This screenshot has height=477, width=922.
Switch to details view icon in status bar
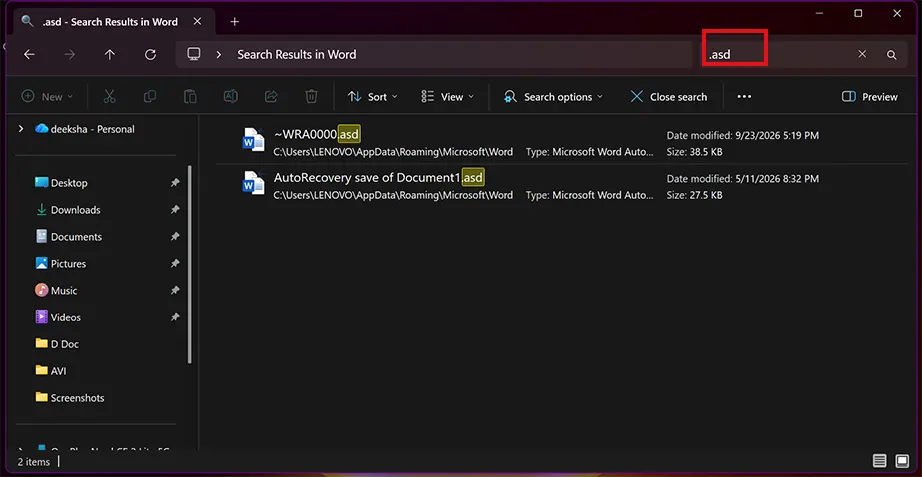(x=879, y=461)
